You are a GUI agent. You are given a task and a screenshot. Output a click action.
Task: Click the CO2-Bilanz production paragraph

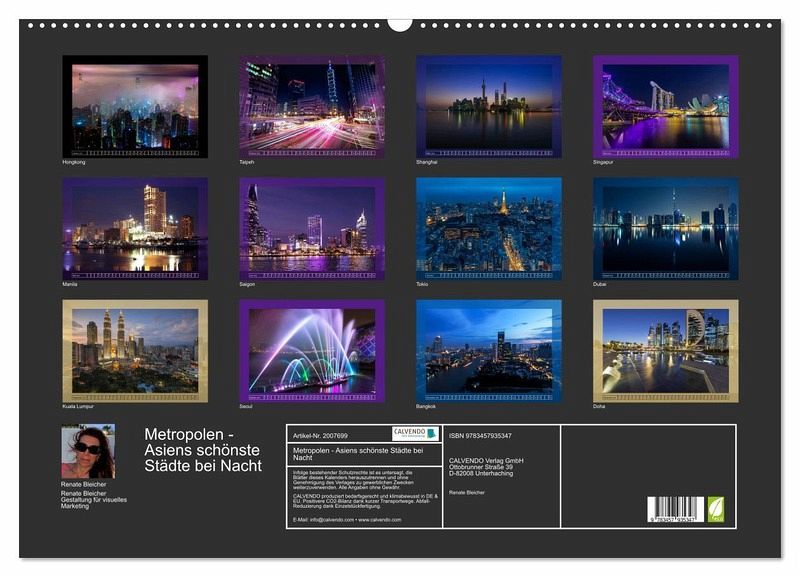click(365, 500)
